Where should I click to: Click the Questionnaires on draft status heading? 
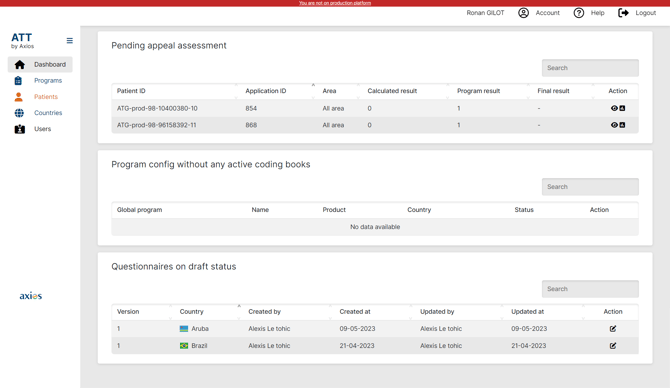pos(173,267)
